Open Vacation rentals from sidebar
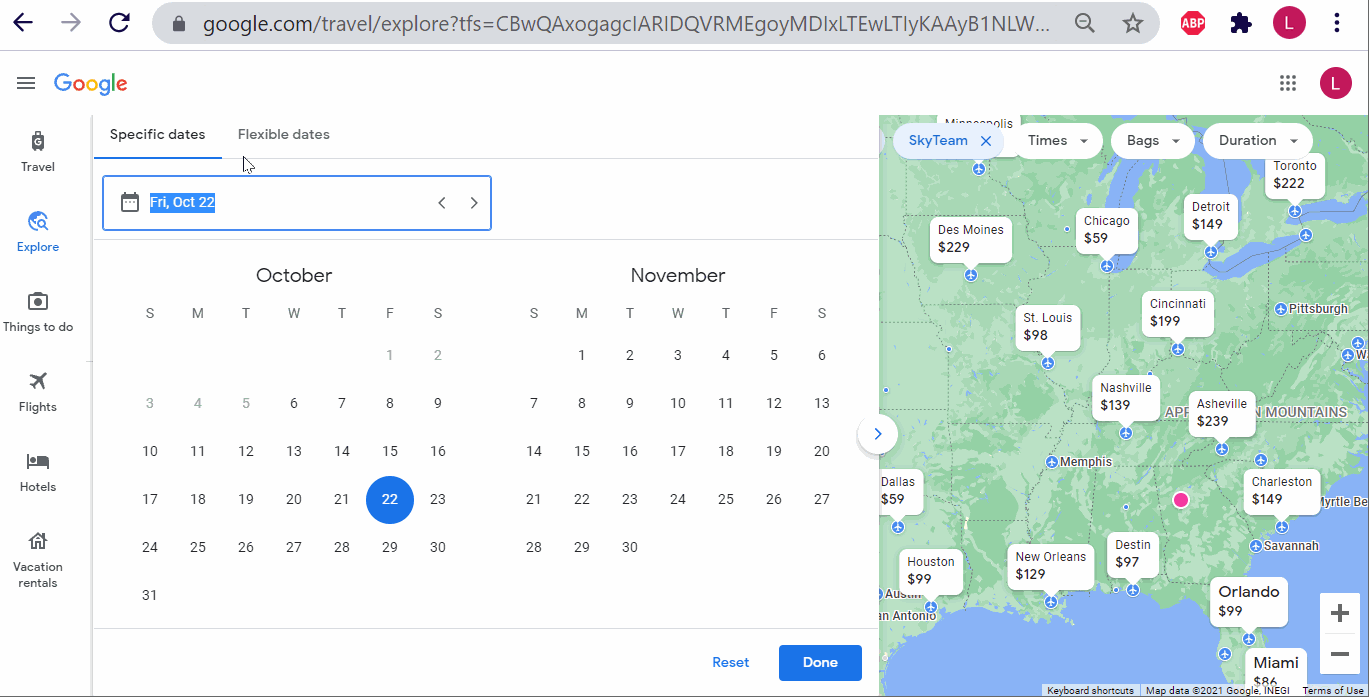Screen dimensions: 1369x697 click(38, 558)
